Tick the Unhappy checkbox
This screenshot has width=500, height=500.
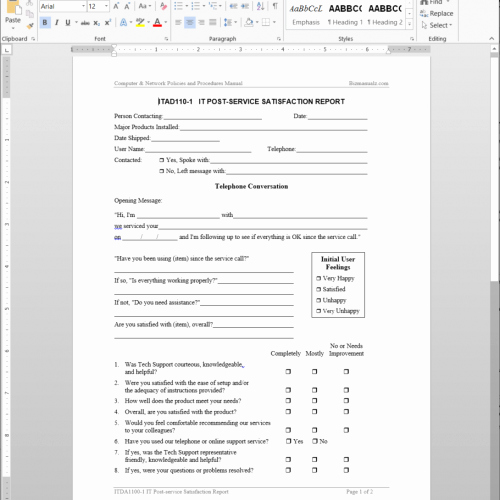click(319, 300)
